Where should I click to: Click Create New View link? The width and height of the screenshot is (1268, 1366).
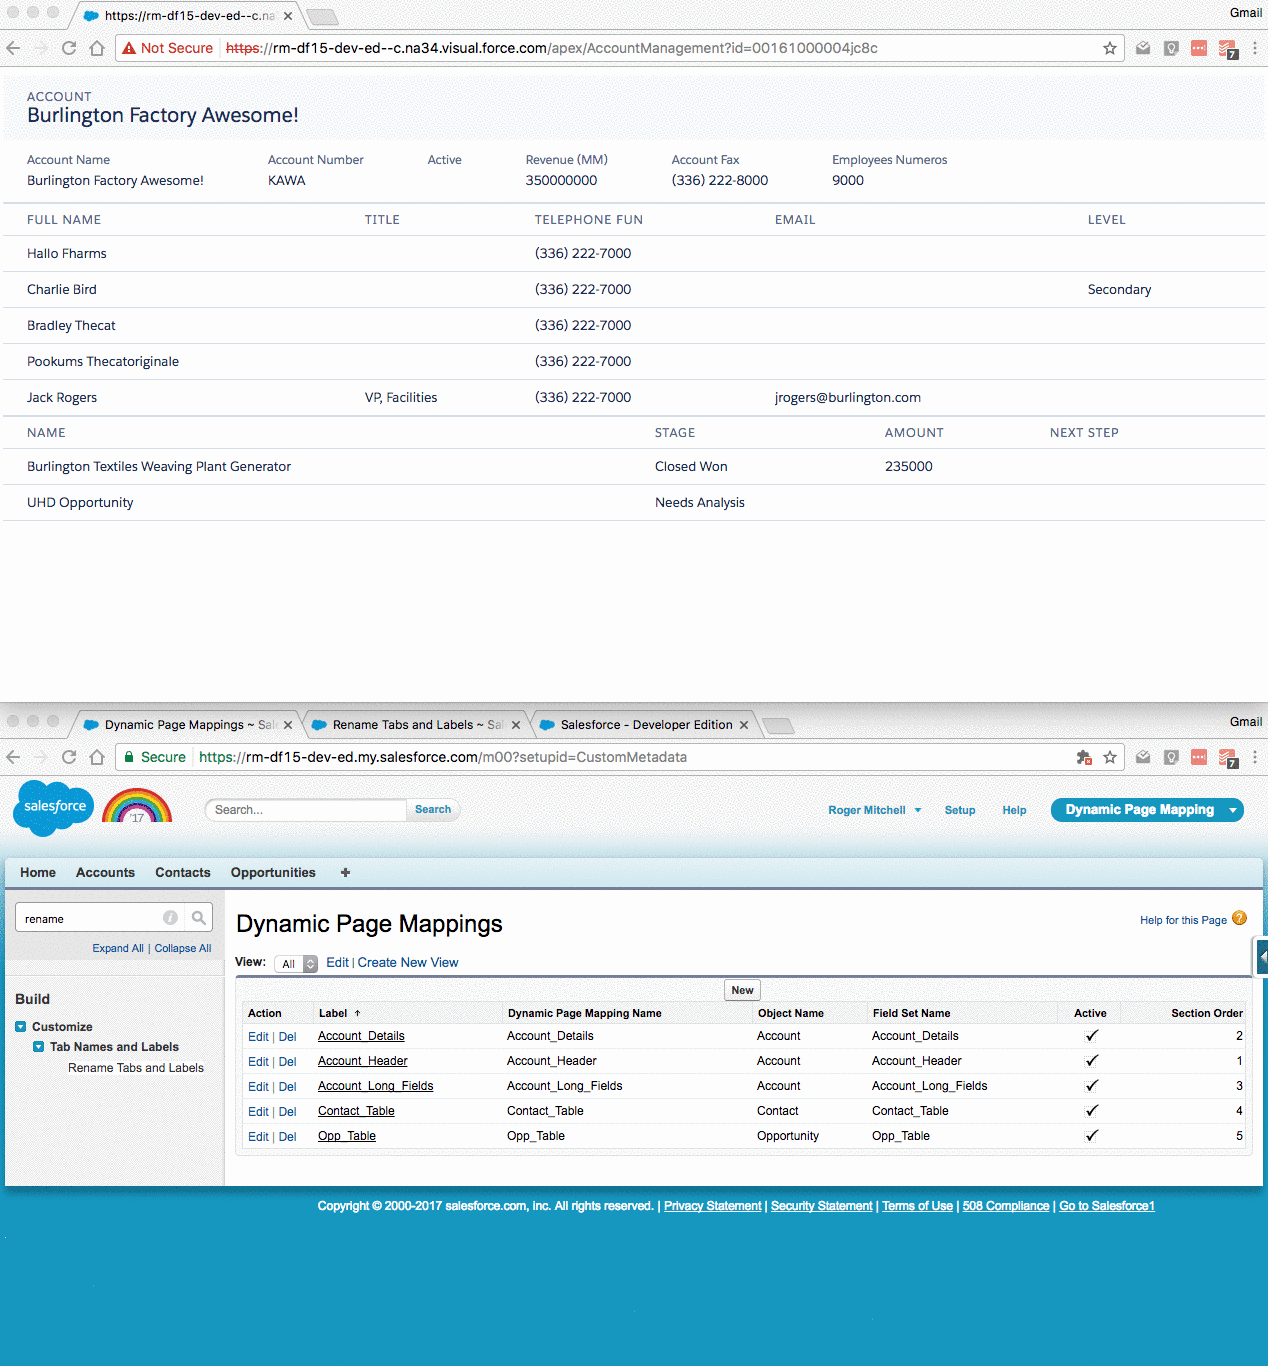pyautogui.click(x=408, y=963)
